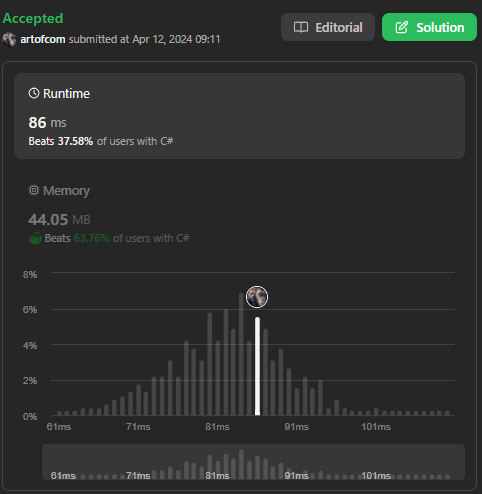Select the highlighted white bar in the chart
Screen dimensions: 482x494
[257, 366]
